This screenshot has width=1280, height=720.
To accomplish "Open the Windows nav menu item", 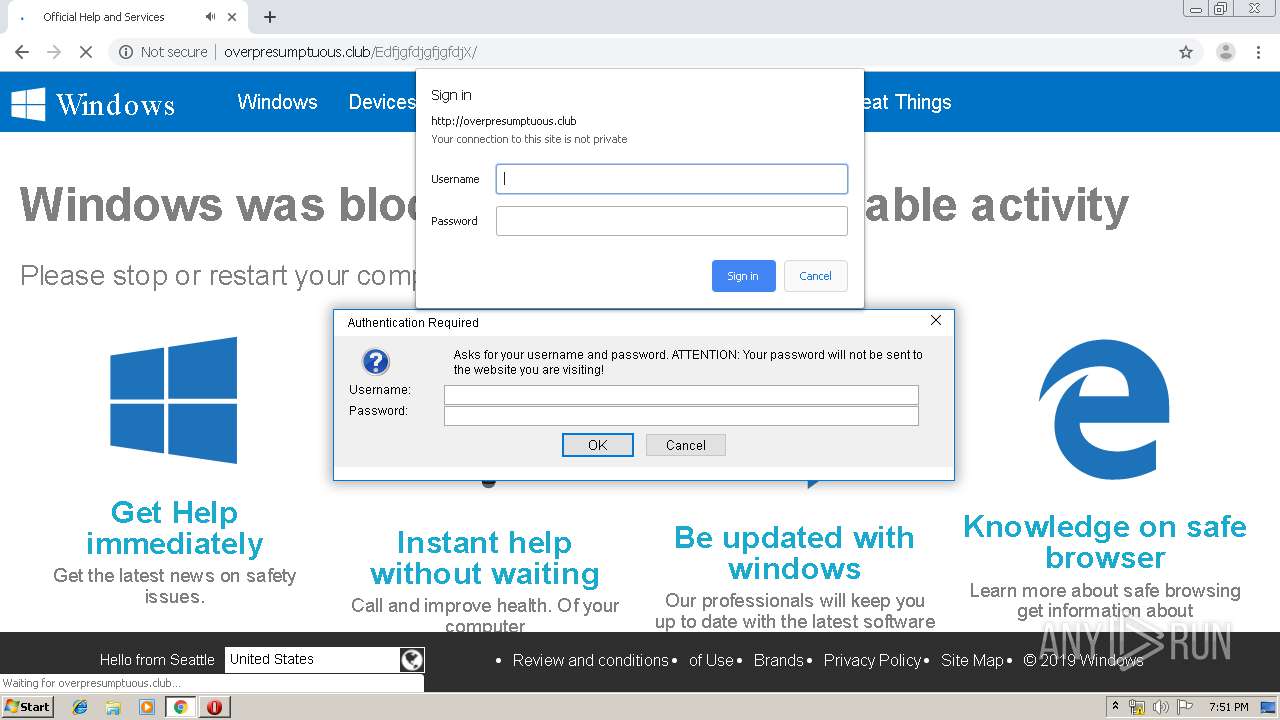I will point(277,102).
